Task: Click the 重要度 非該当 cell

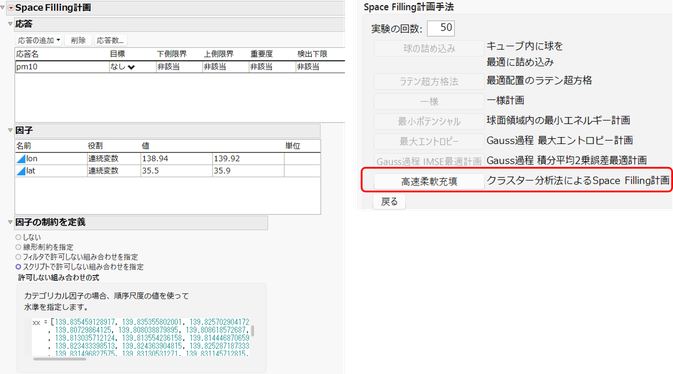Action: tap(272, 67)
